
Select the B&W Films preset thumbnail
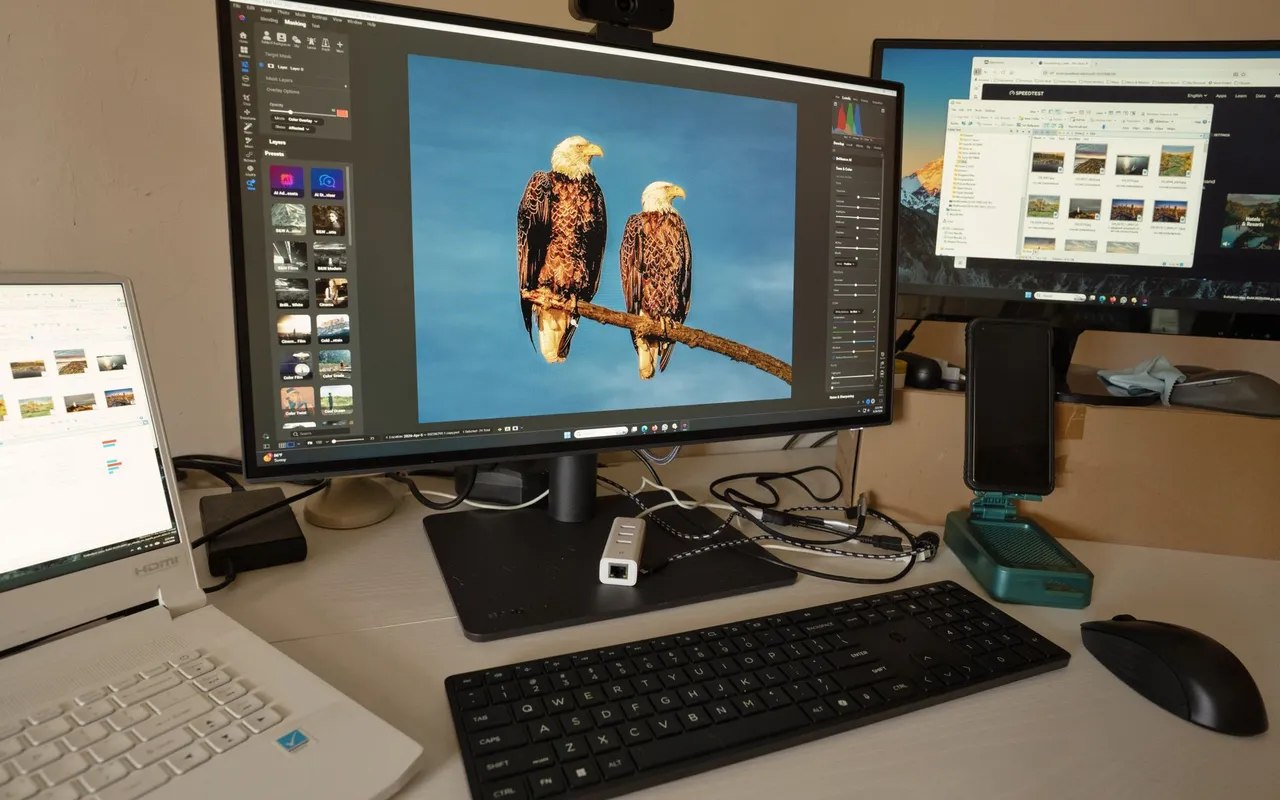[x=290, y=257]
